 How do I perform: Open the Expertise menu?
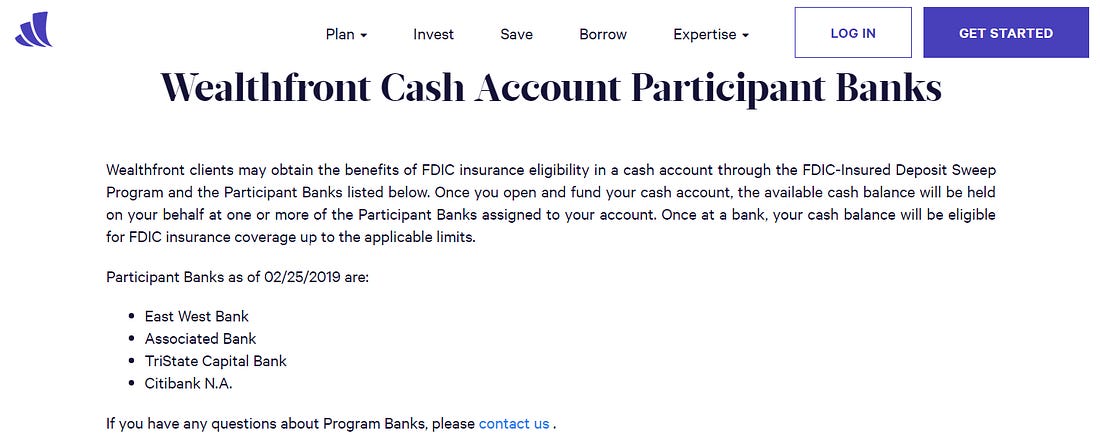(711, 34)
